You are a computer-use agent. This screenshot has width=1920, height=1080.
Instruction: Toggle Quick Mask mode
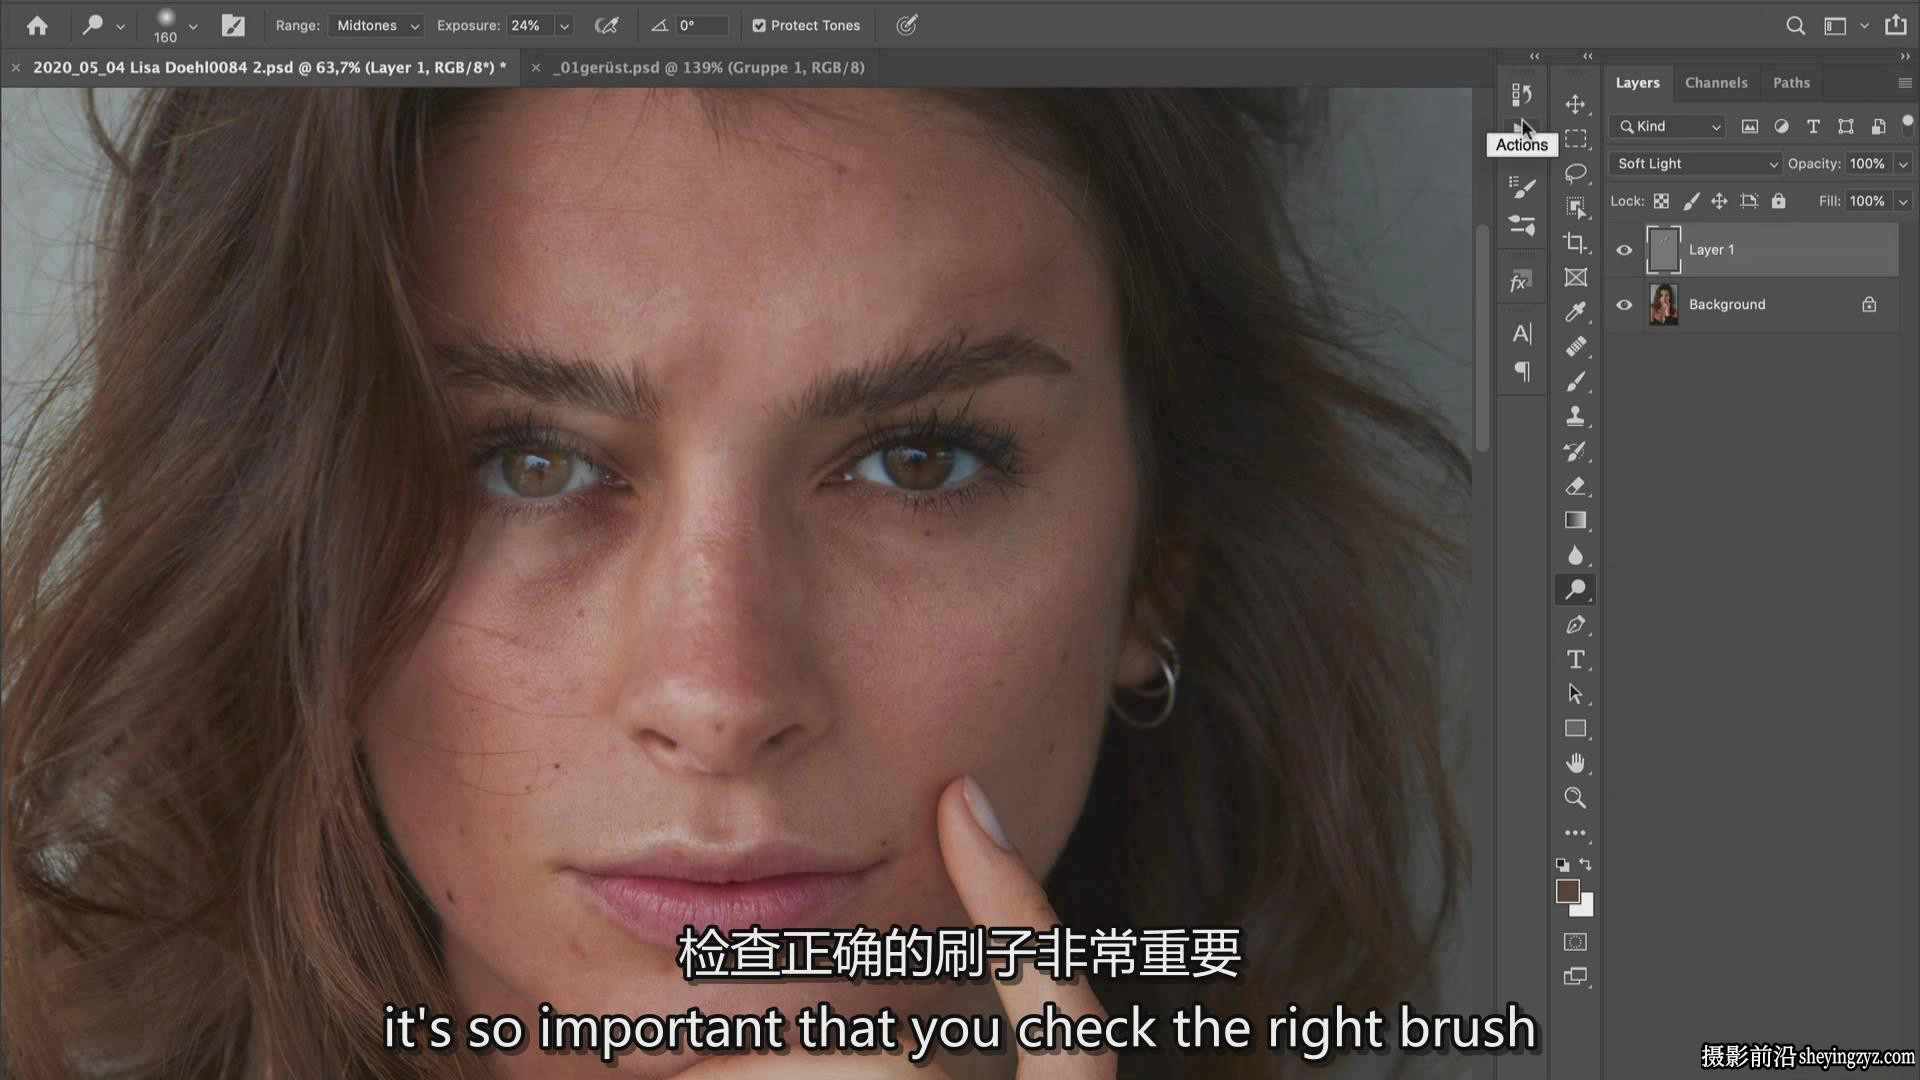coord(1575,942)
